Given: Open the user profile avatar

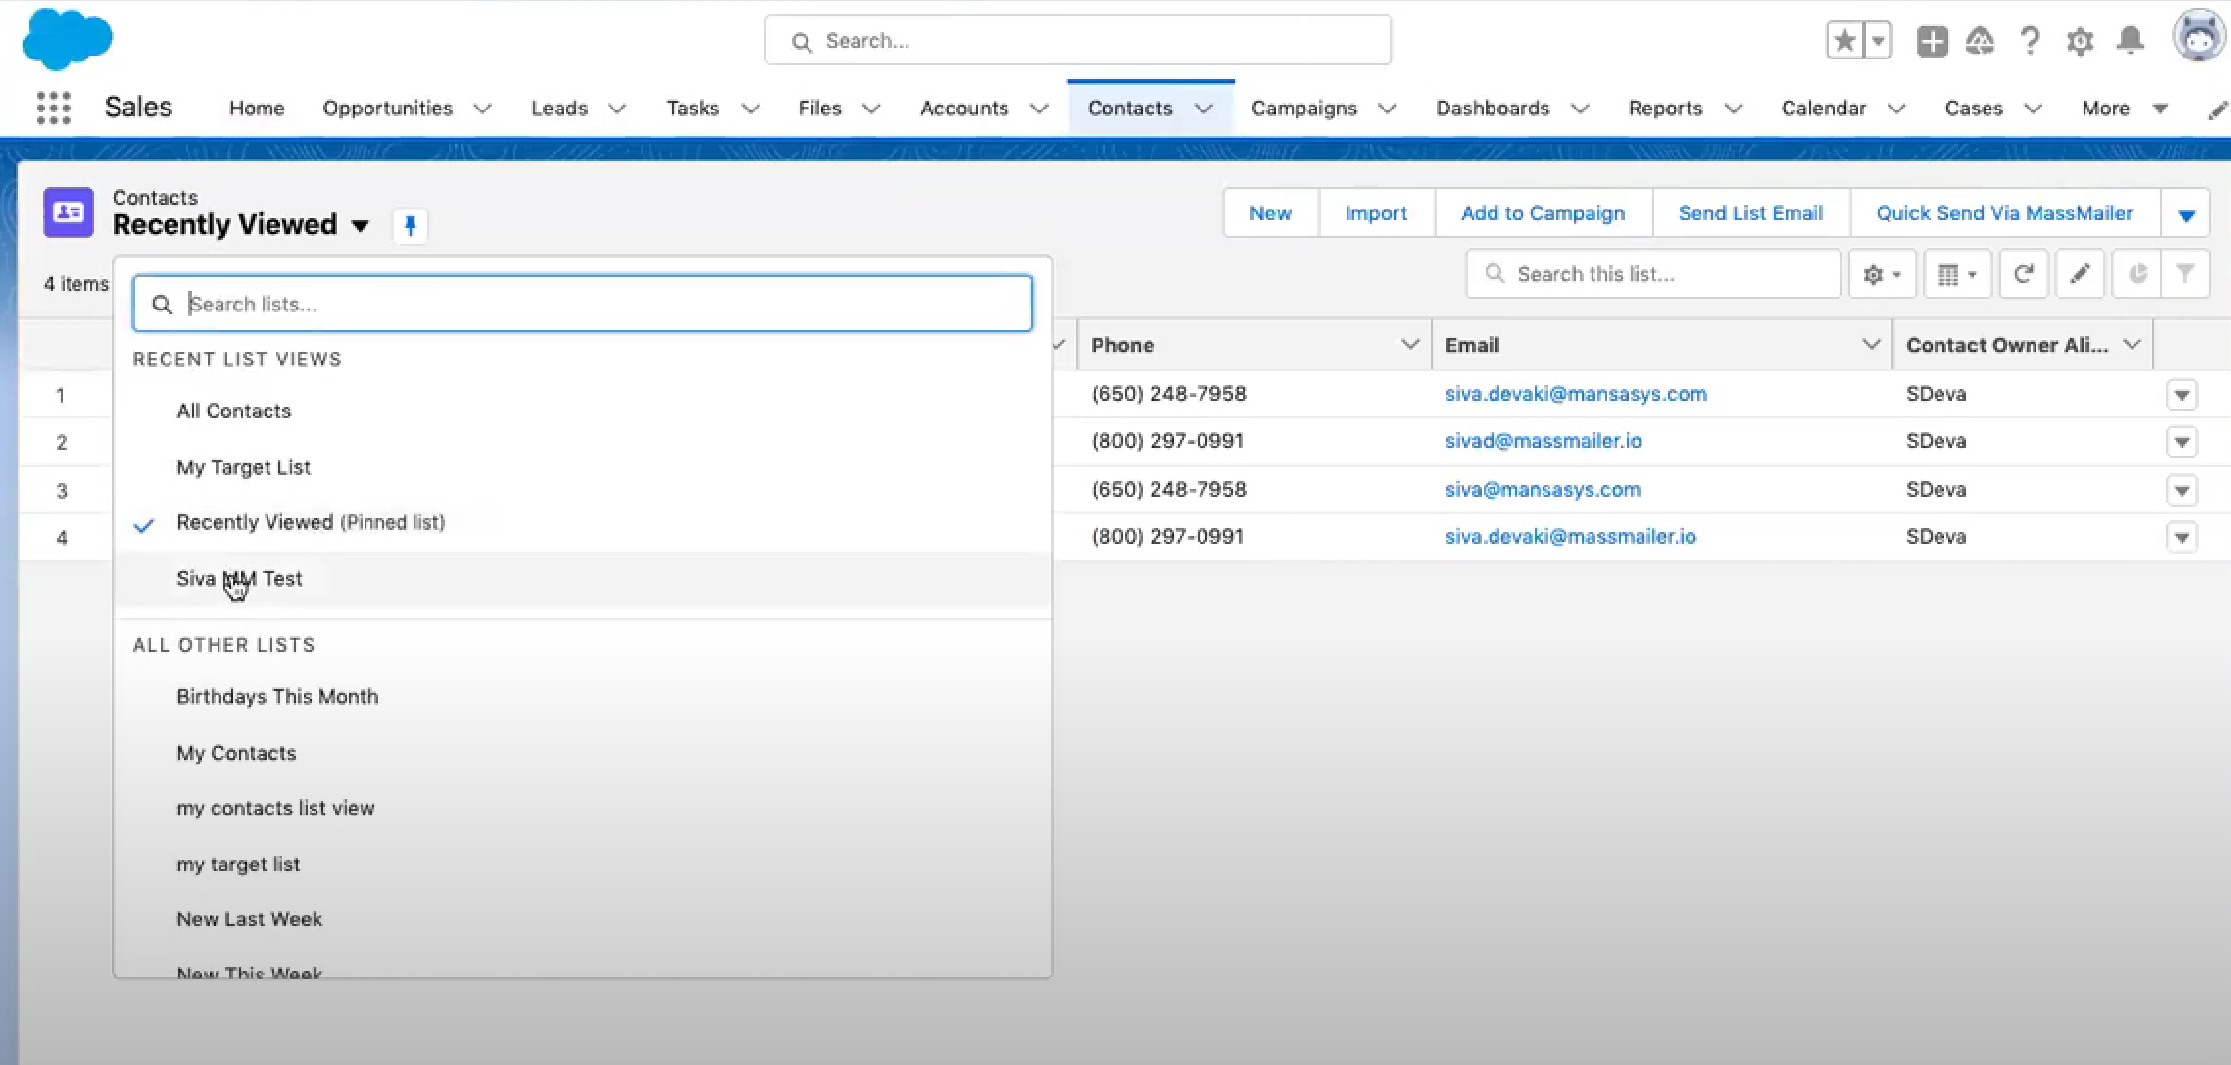Looking at the screenshot, I should [2198, 37].
